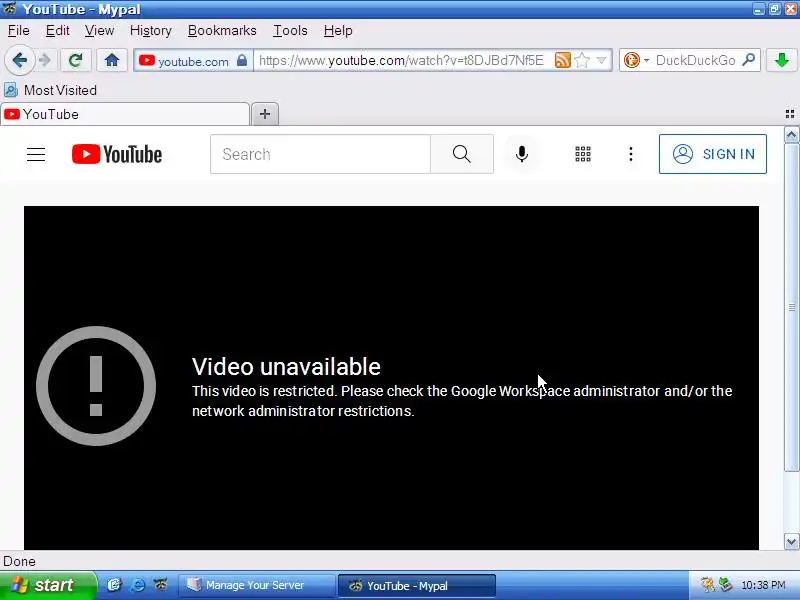Open the Windows start menu

pyautogui.click(x=47, y=585)
